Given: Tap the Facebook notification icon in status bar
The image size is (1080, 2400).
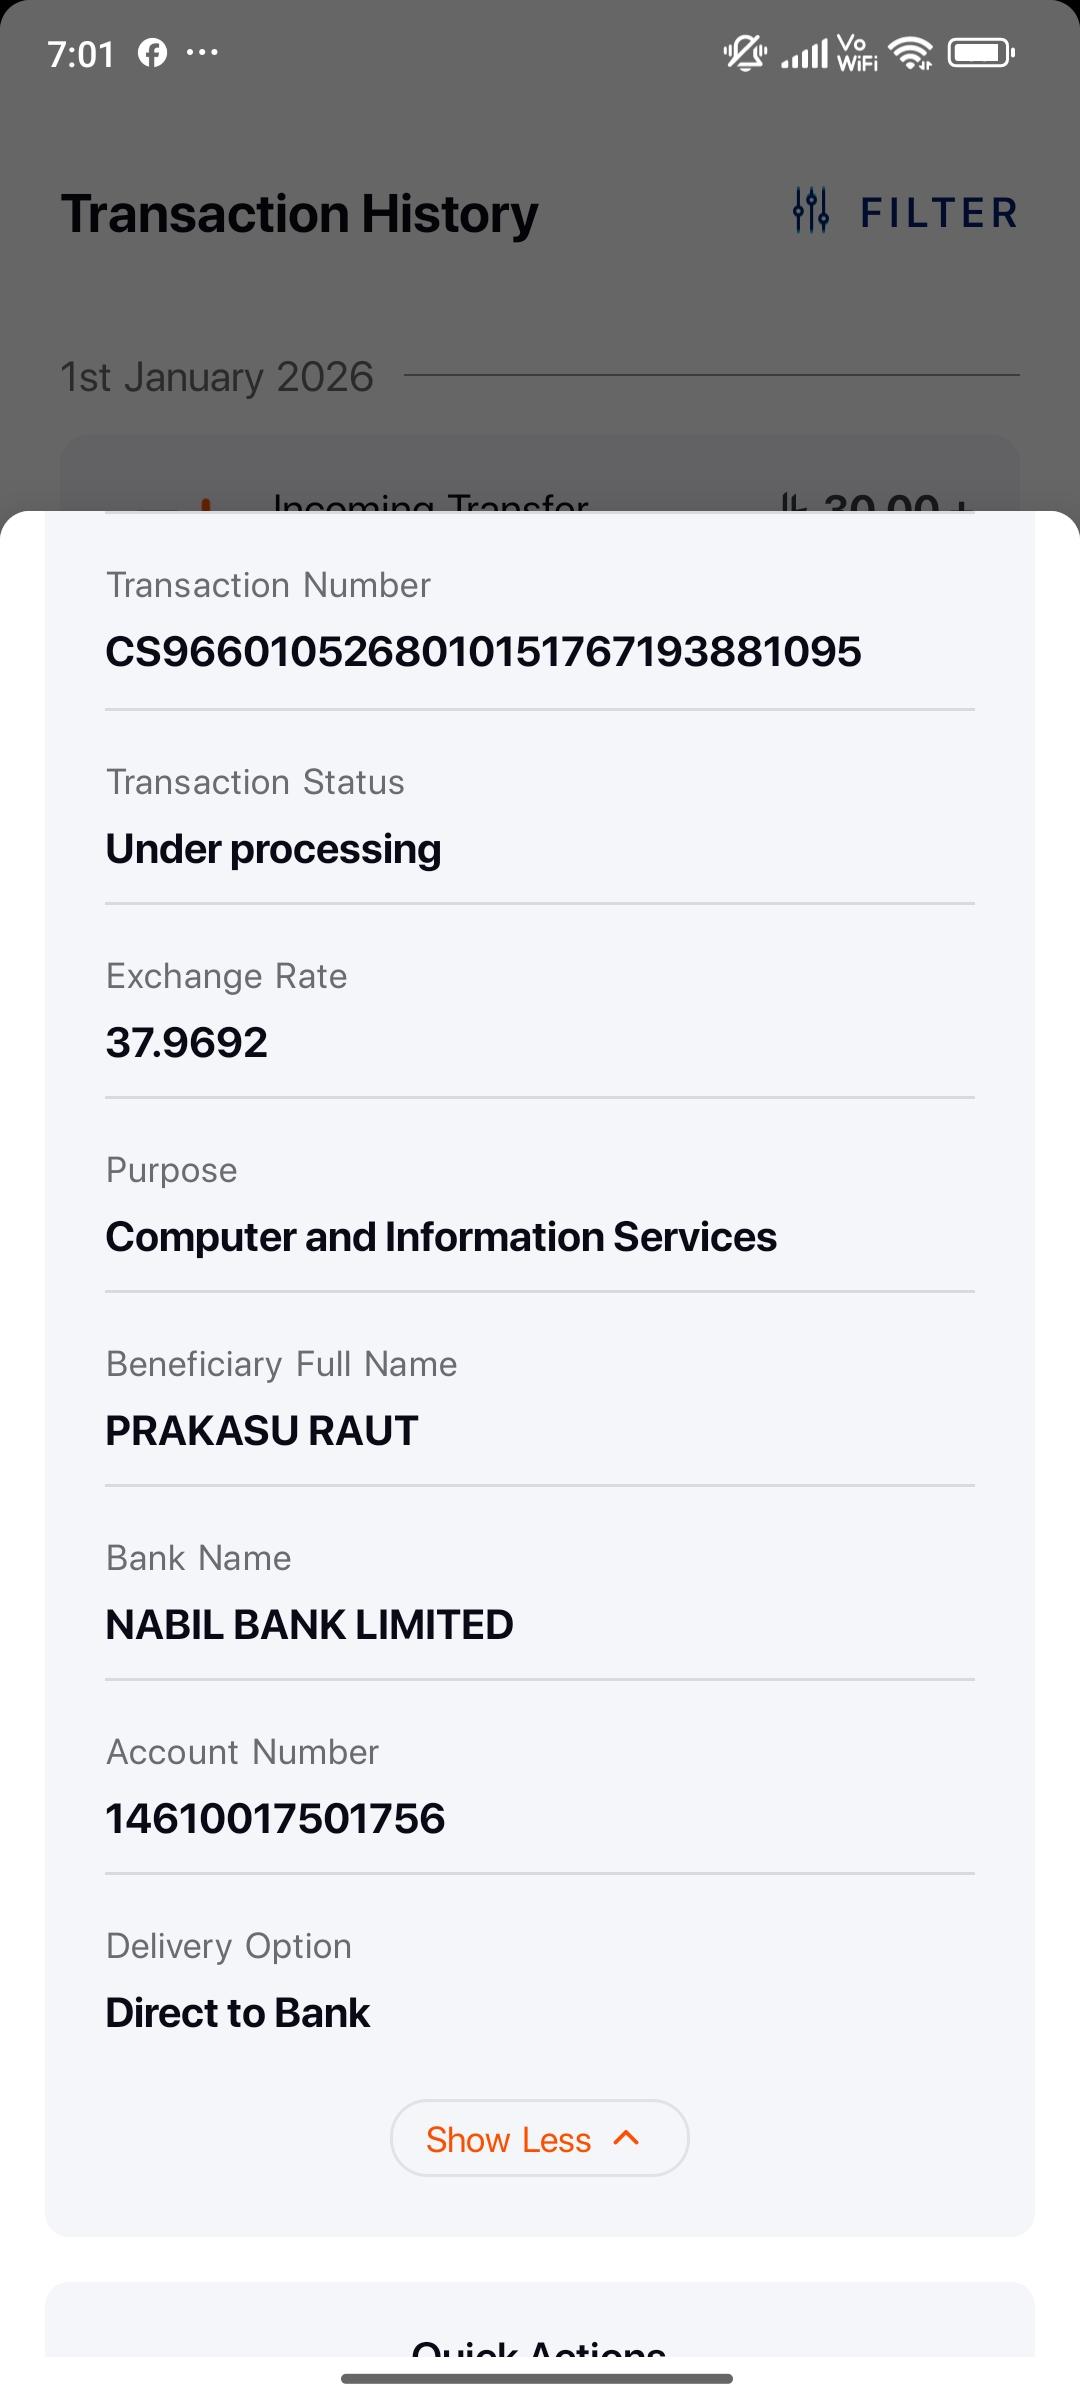Looking at the screenshot, I should coord(152,53).
